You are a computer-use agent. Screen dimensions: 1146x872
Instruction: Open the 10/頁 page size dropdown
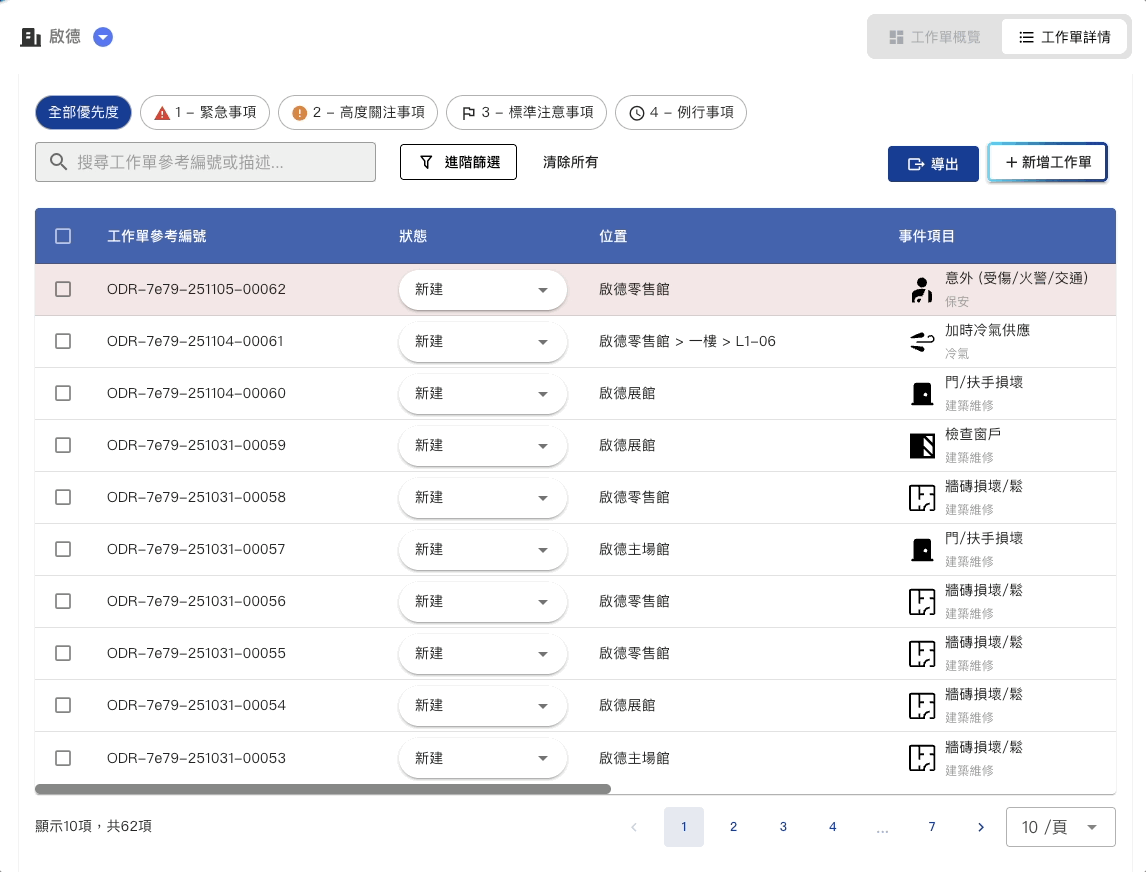click(1060, 827)
